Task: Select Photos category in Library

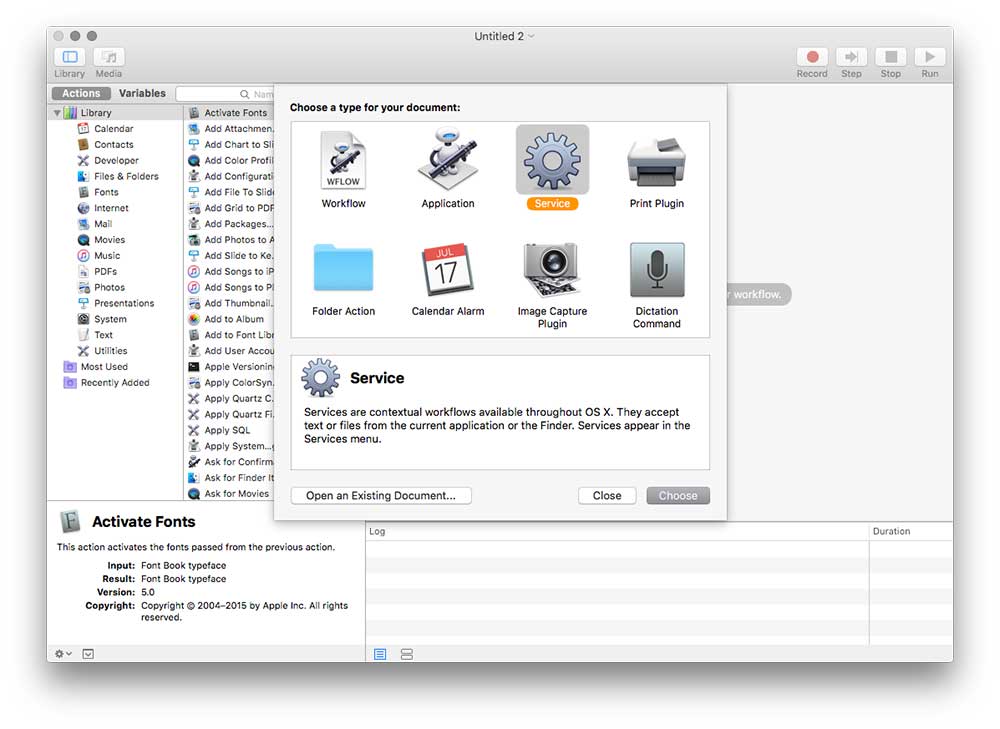Action: (x=109, y=288)
